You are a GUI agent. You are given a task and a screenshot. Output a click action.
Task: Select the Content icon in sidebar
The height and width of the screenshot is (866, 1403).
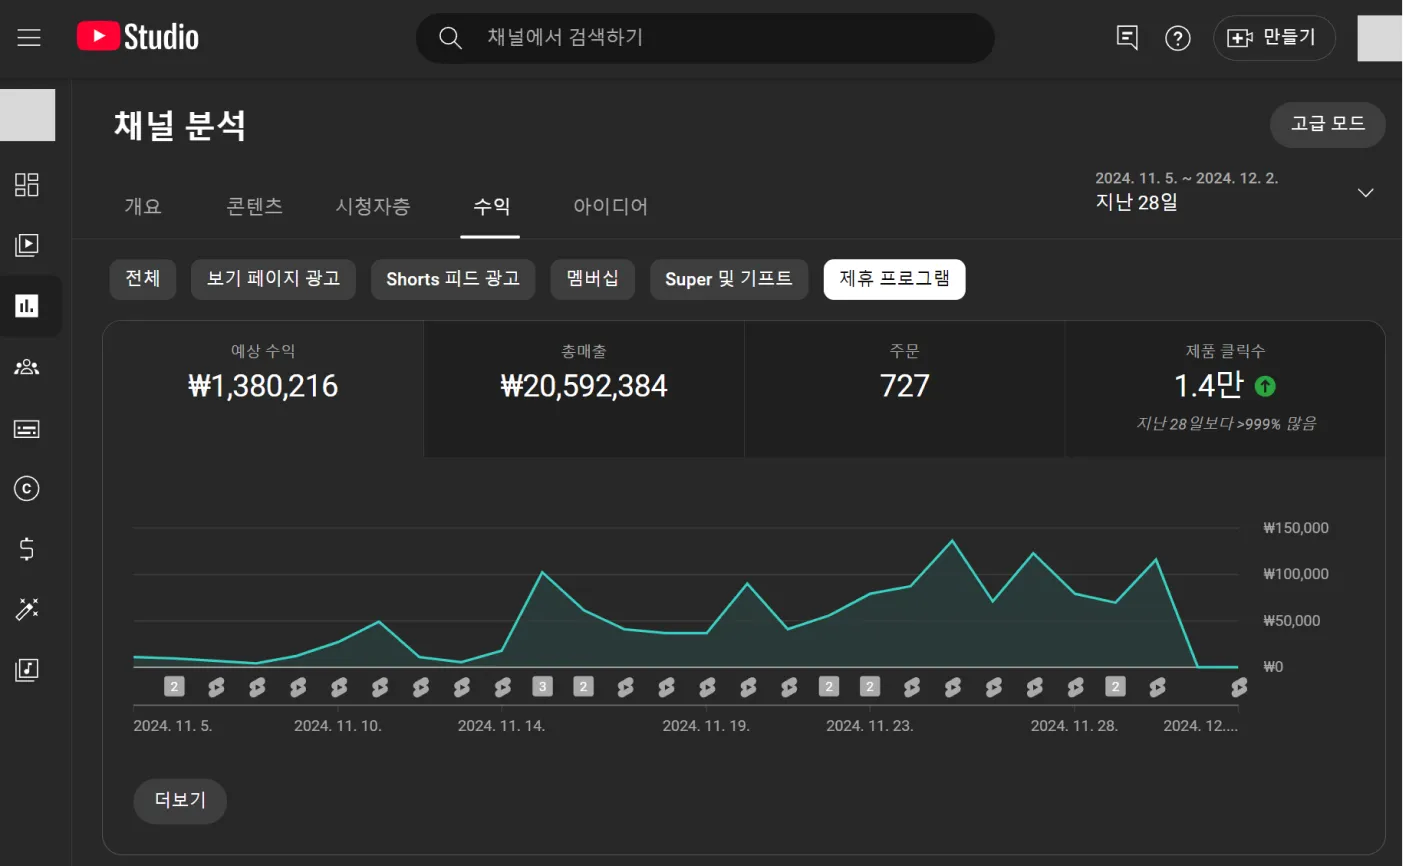[x=27, y=245]
